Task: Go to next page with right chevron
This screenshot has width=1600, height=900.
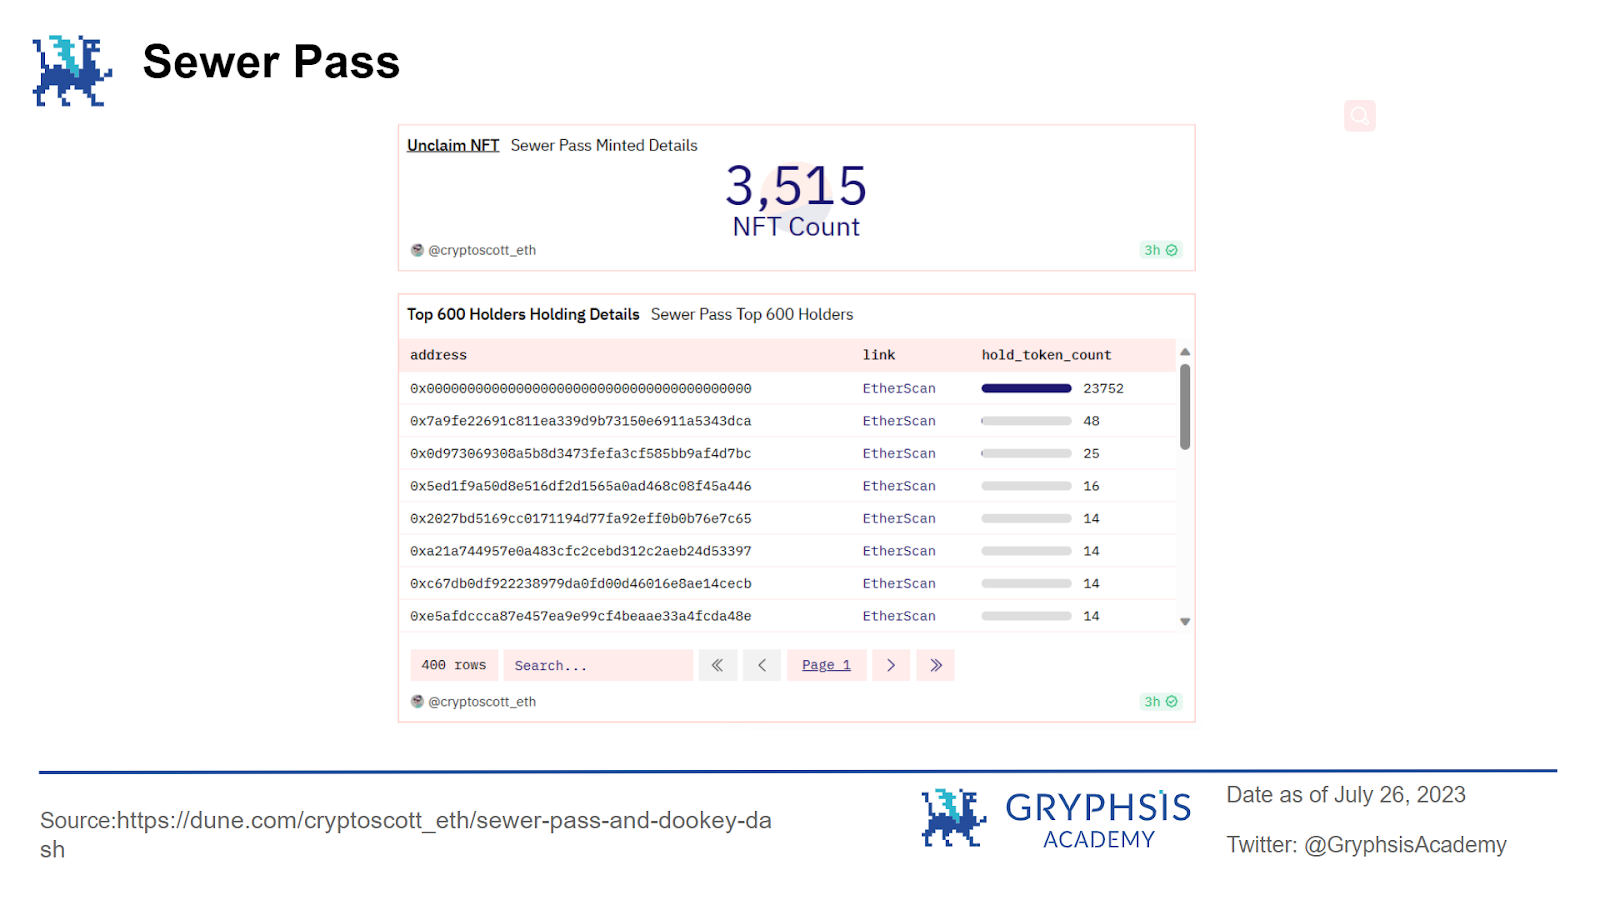Action: tap(891, 665)
